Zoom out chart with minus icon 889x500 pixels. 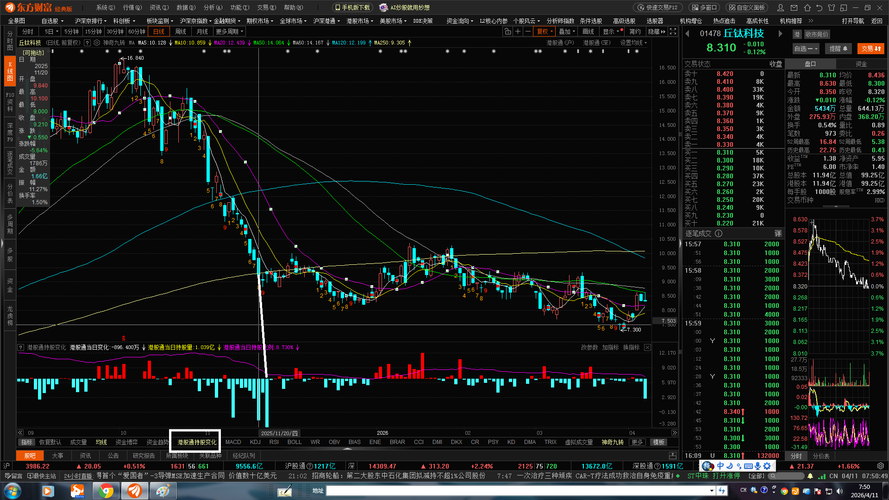(528, 32)
